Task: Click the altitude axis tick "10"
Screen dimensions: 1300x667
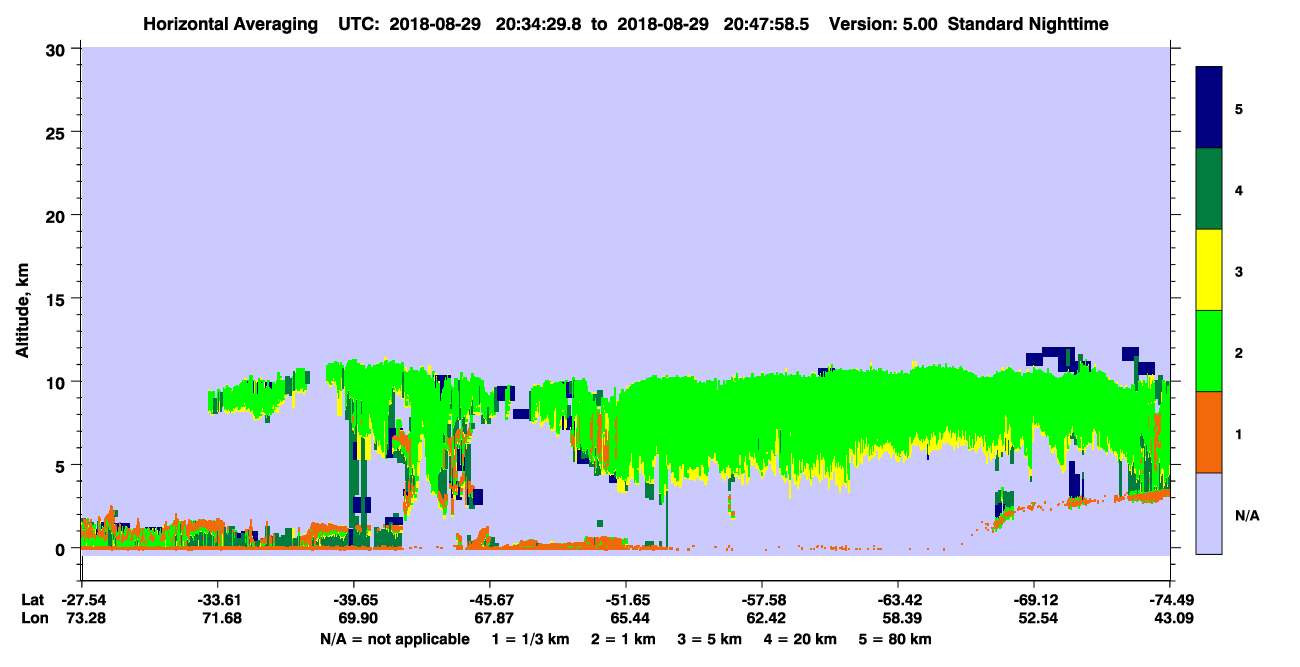Action: point(57,382)
